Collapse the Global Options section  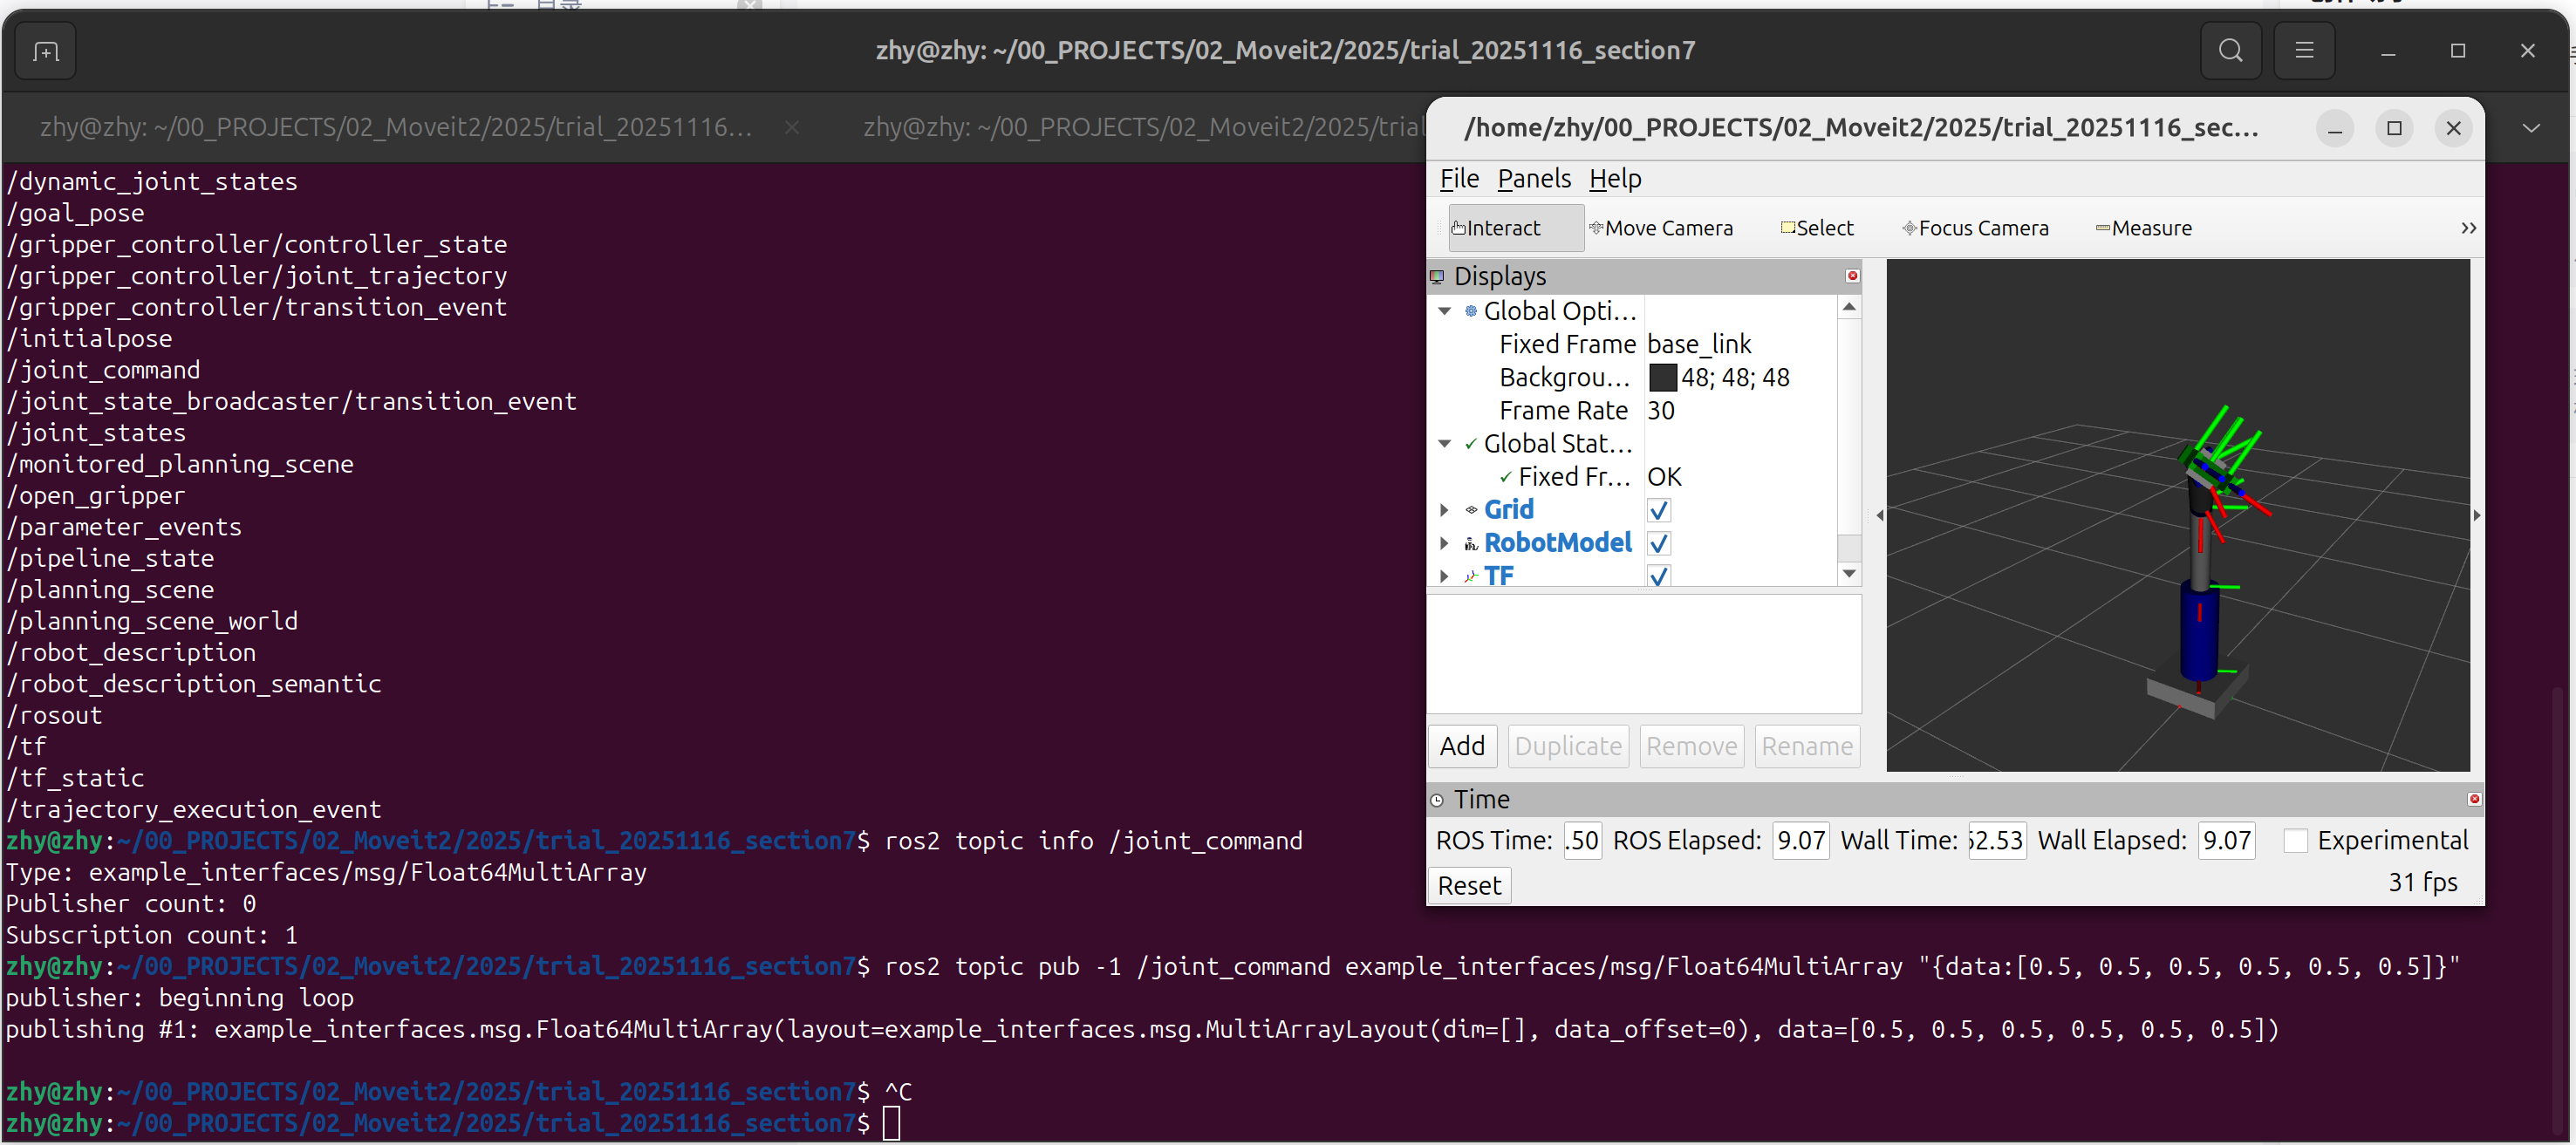[x=1444, y=311]
